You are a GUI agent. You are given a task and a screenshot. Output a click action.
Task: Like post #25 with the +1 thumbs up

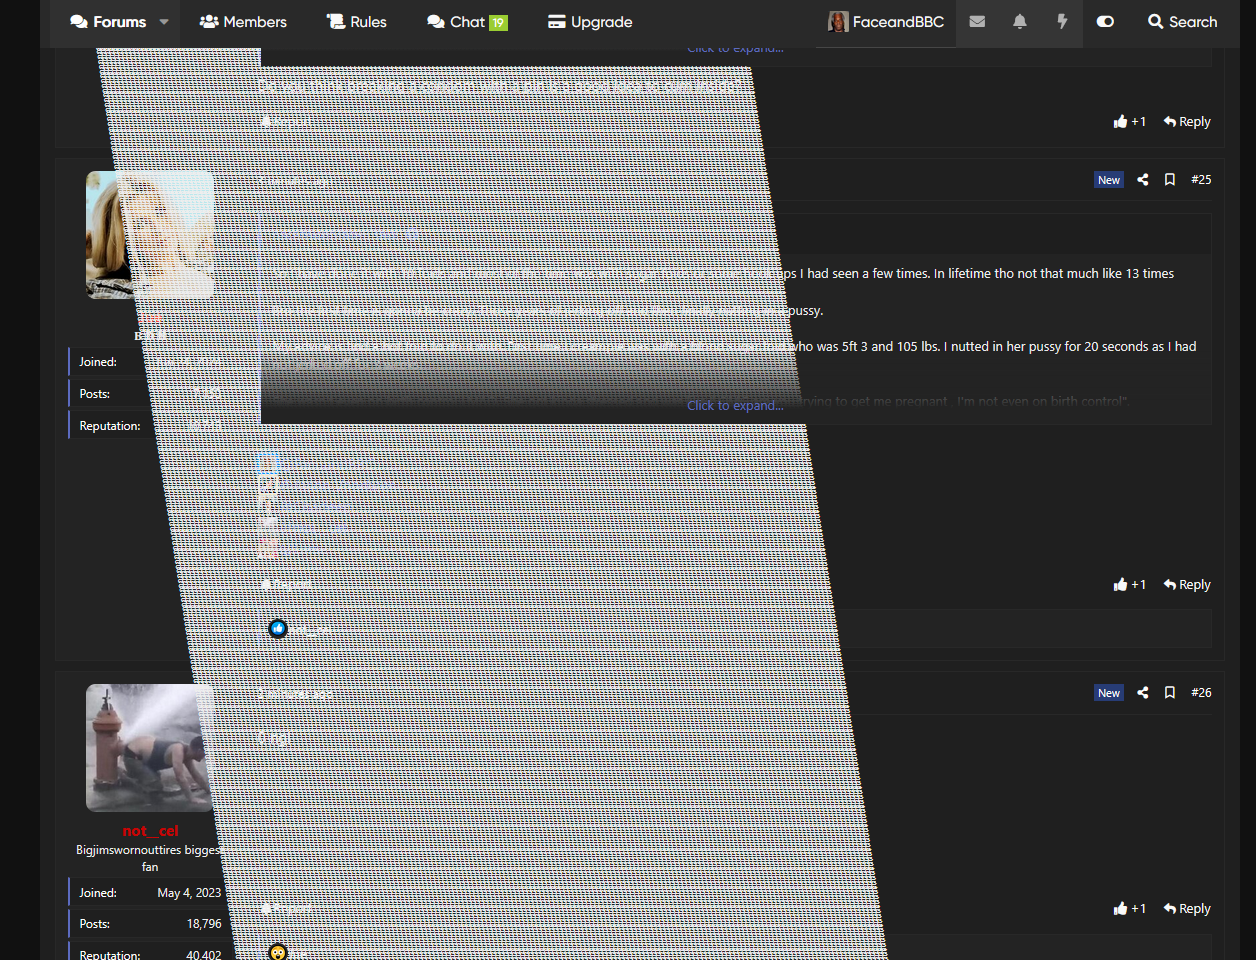(x=1129, y=585)
